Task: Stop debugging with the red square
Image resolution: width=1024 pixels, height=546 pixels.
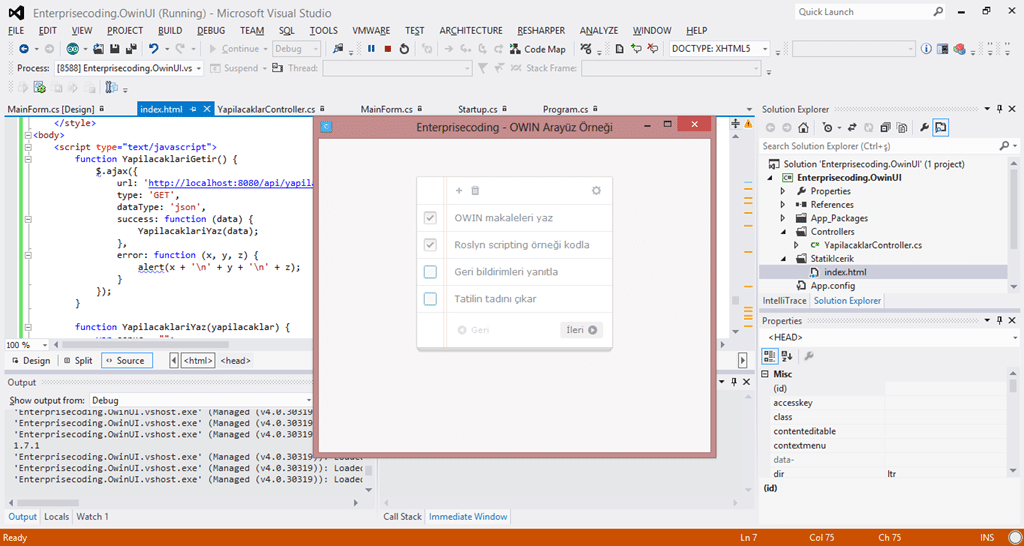Action: [x=388, y=49]
